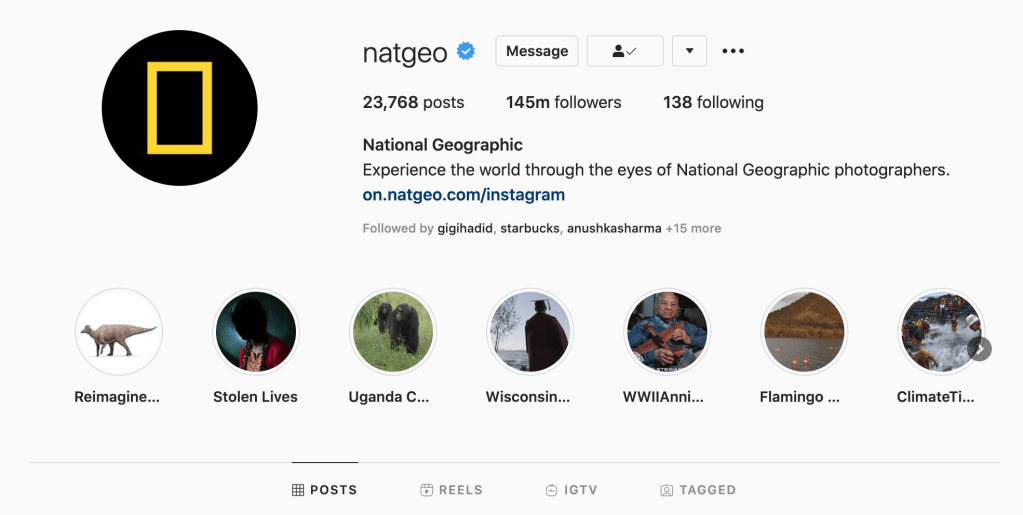The image size is (1023, 515).
Task: Expand suggested accounts dropdown arrow
Action: (689, 51)
